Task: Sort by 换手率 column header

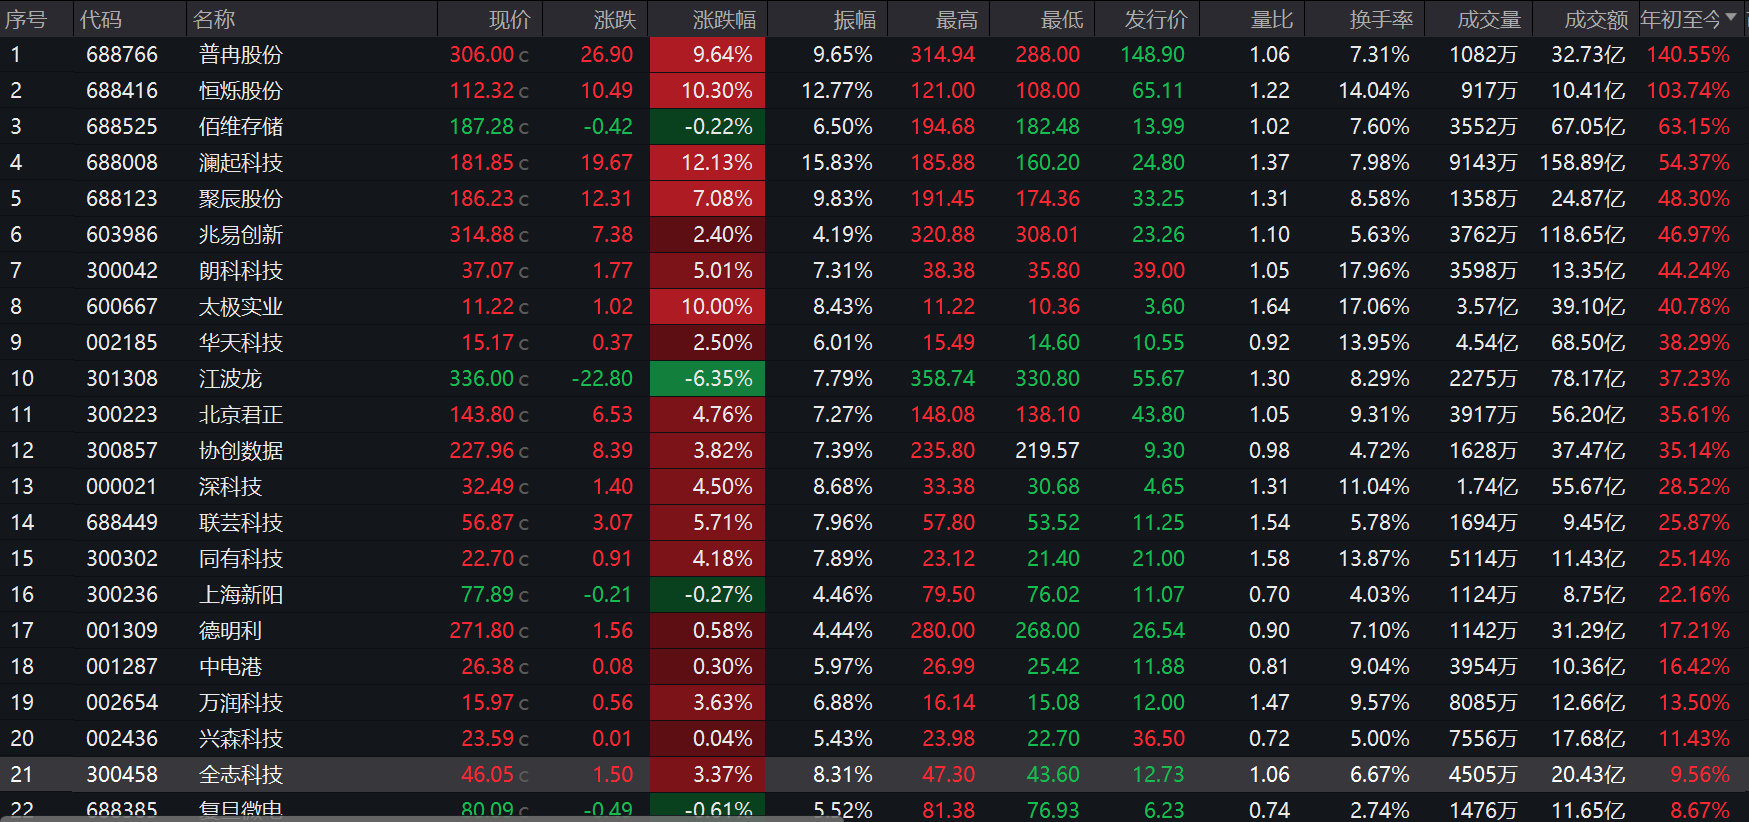Action: (x=1381, y=20)
